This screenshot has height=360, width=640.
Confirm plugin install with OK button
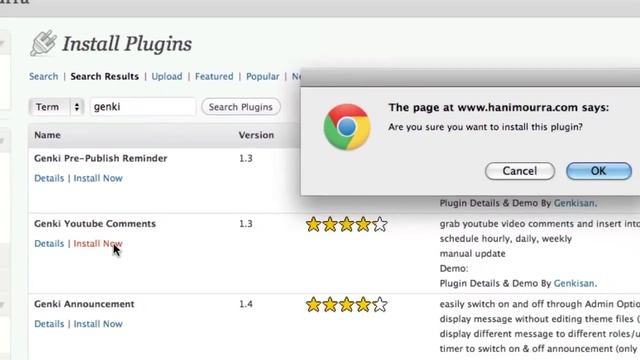point(599,171)
